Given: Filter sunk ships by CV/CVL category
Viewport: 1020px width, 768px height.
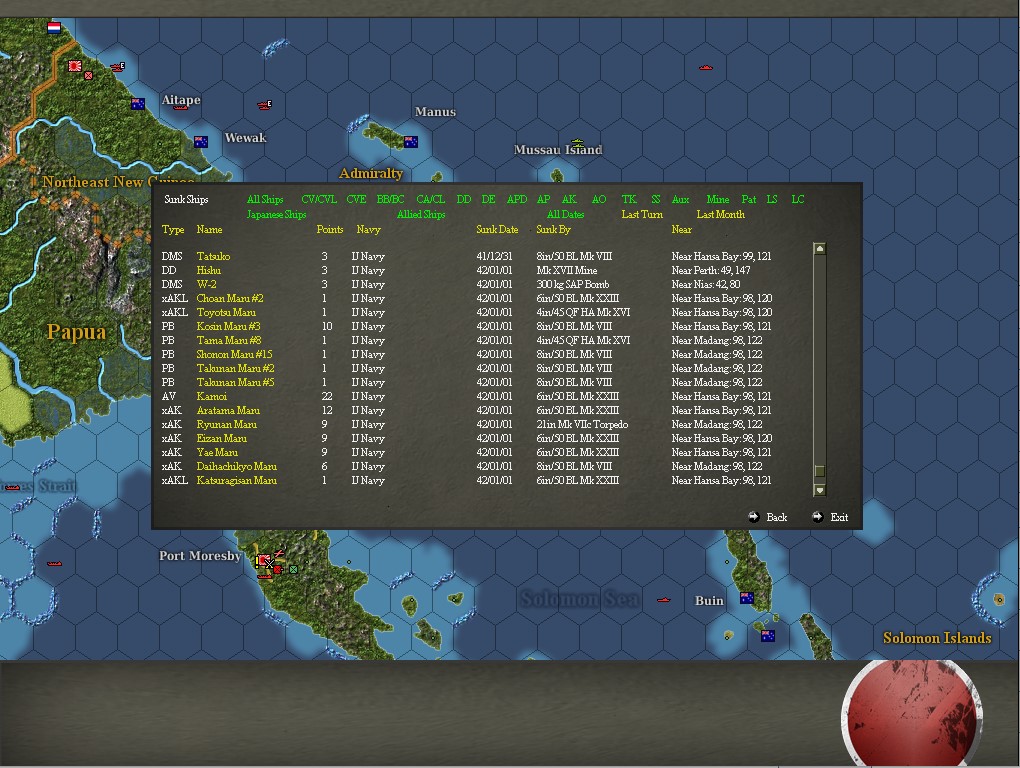Looking at the screenshot, I should point(318,199).
